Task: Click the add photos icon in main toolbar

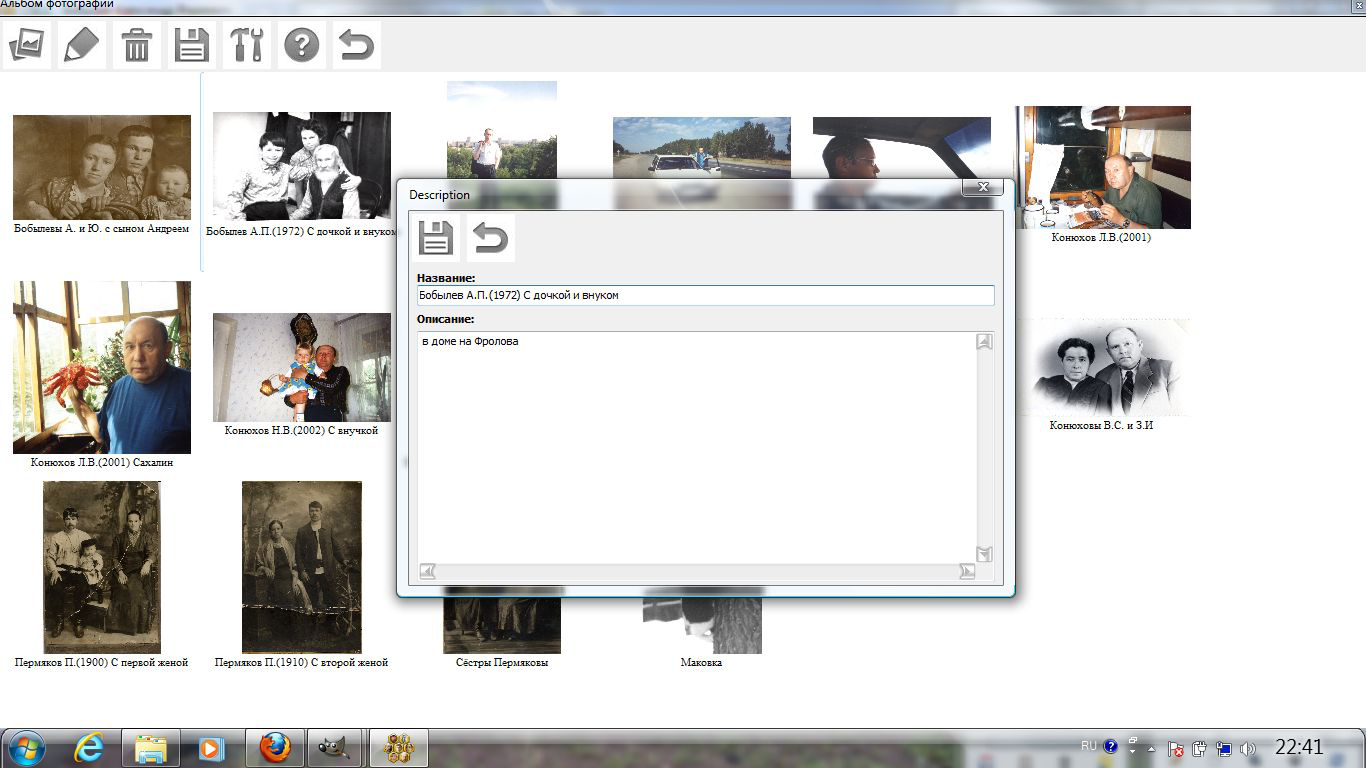Action: coord(27,45)
